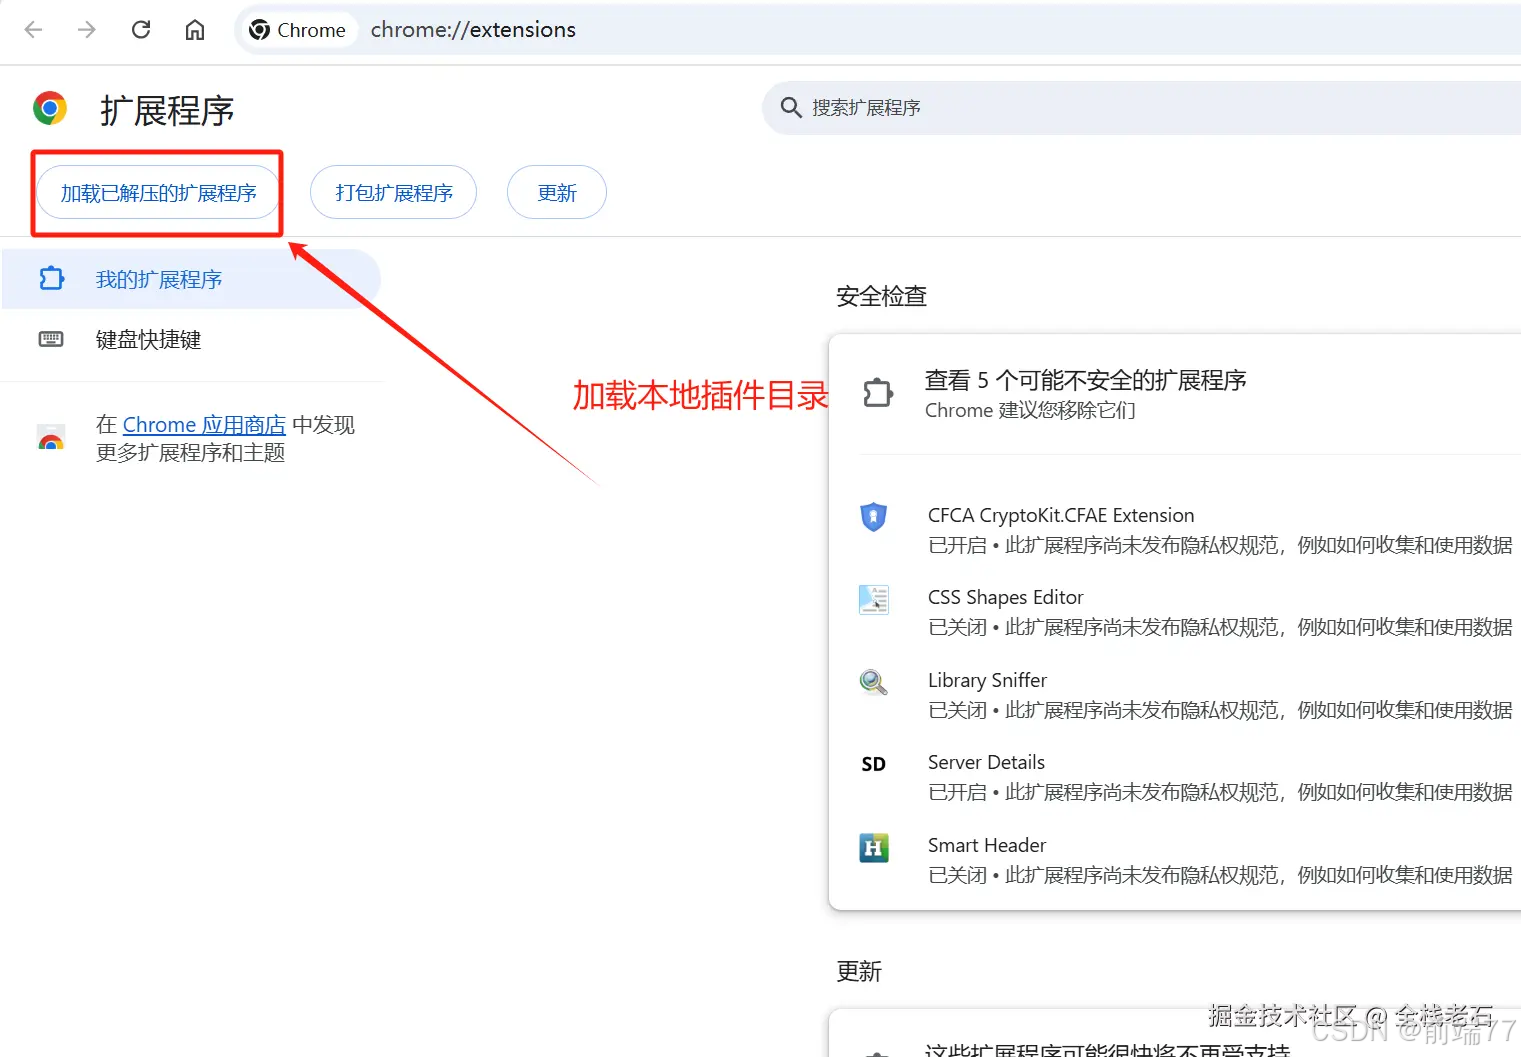Click the CSS Shapes Editor icon
The height and width of the screenshot is (1057, 1521).
coord(874,599)
